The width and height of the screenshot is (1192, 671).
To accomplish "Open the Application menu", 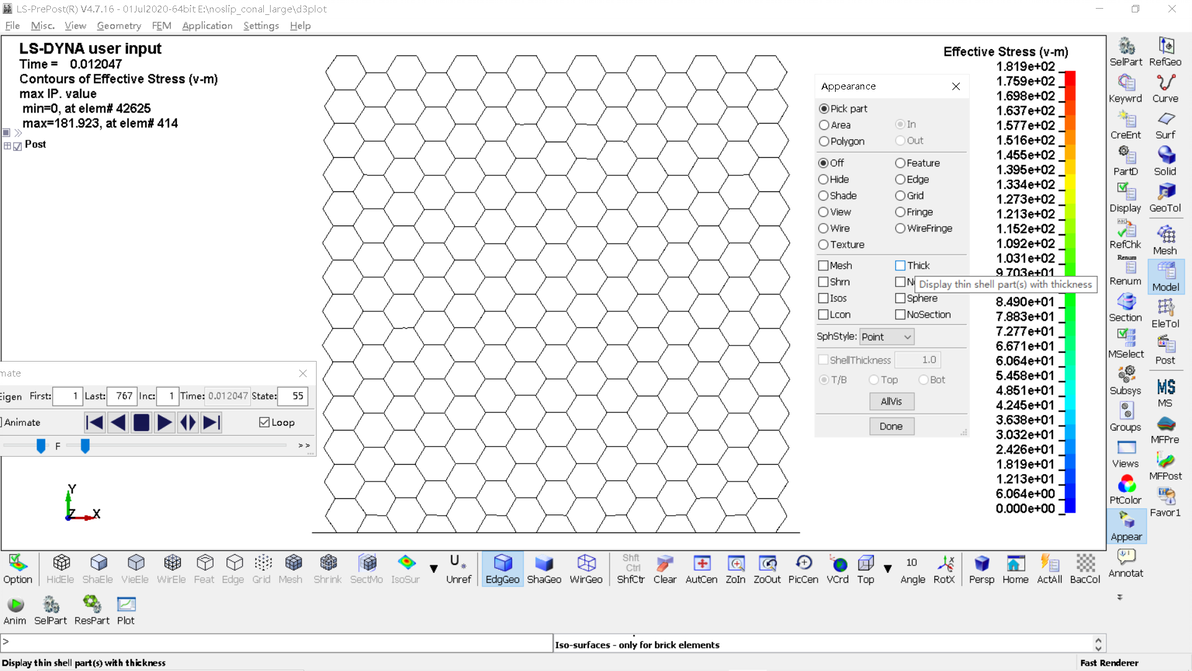I will tap(207, 26).
